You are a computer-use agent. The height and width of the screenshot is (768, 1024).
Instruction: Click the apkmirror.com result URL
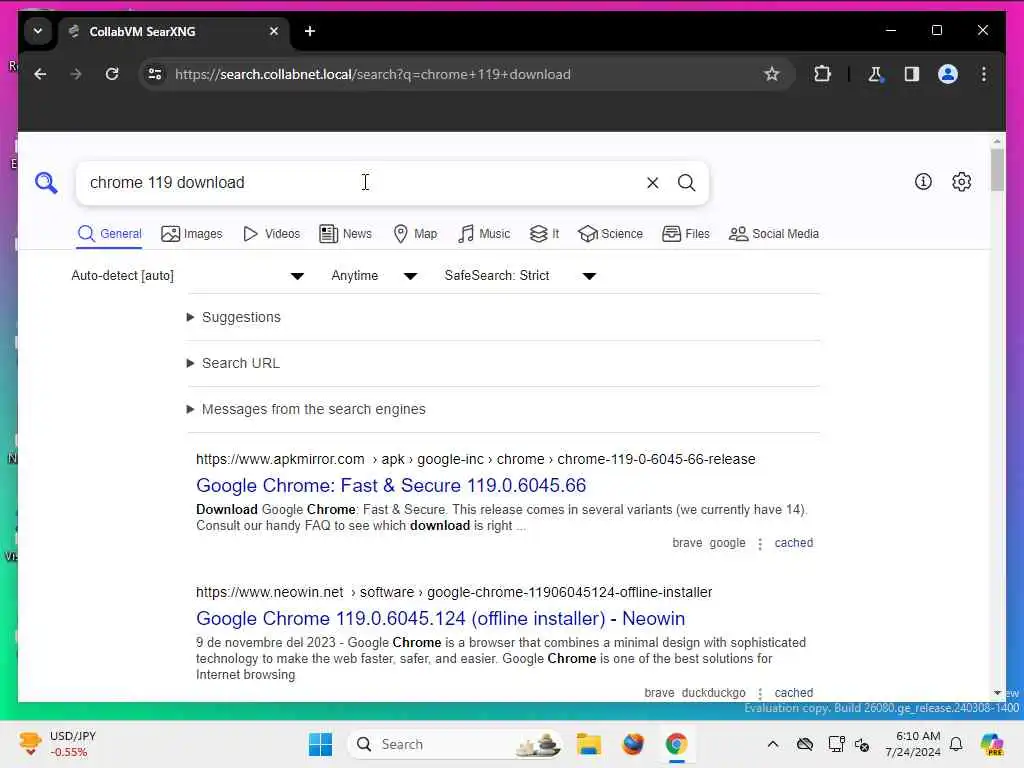pyautogui.click(x=475, y=459)
